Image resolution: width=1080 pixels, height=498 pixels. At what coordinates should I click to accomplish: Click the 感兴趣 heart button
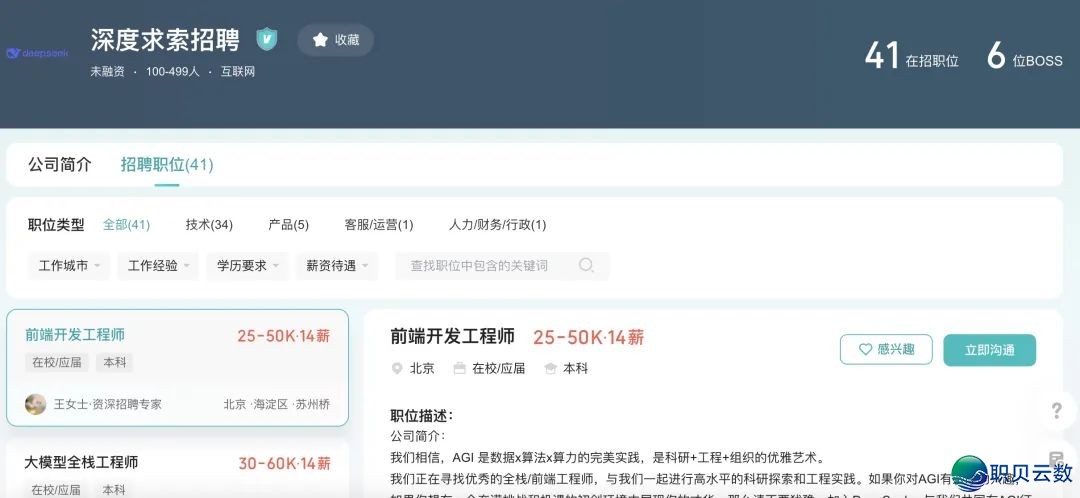click(x=886, y=349)
